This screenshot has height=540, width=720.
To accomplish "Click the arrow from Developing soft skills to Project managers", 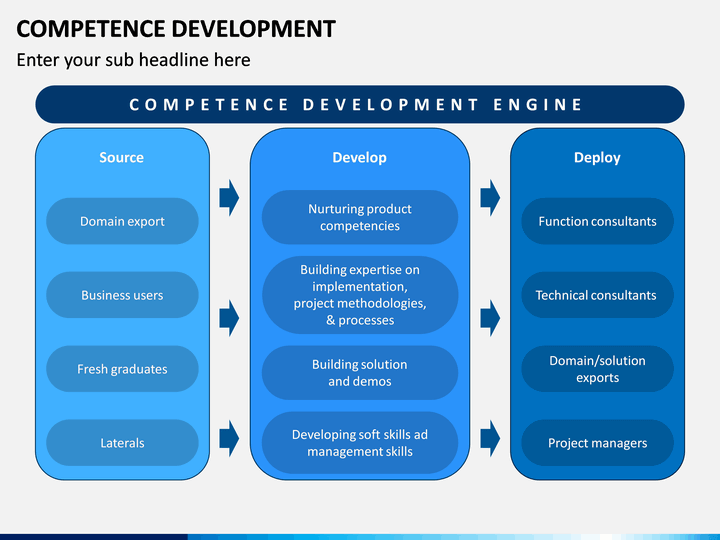I will click(490, 439).
